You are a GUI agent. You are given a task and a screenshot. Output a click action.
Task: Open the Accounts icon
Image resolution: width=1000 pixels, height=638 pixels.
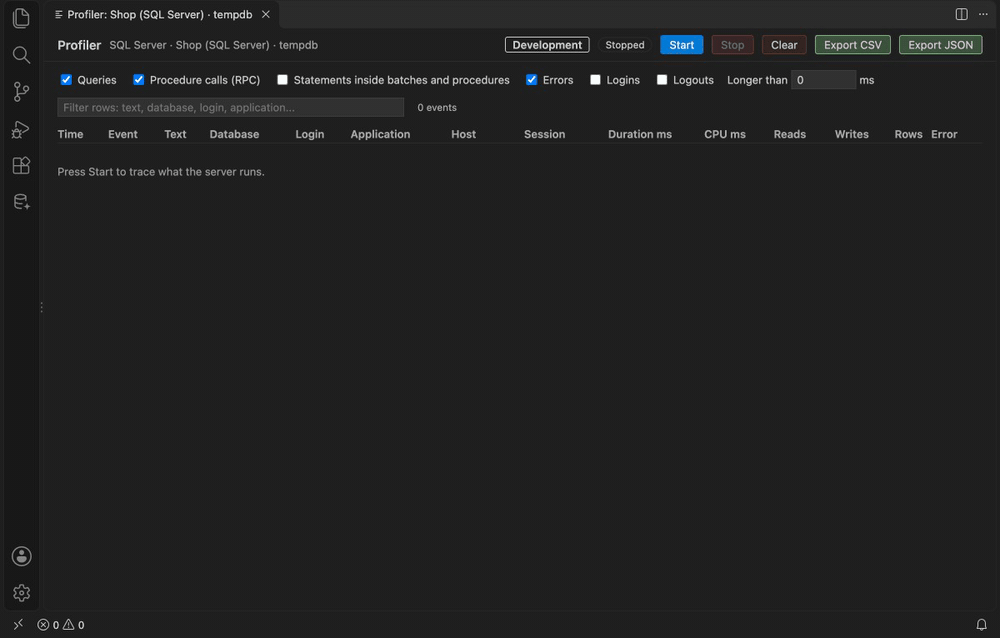(x=21, y=556)
